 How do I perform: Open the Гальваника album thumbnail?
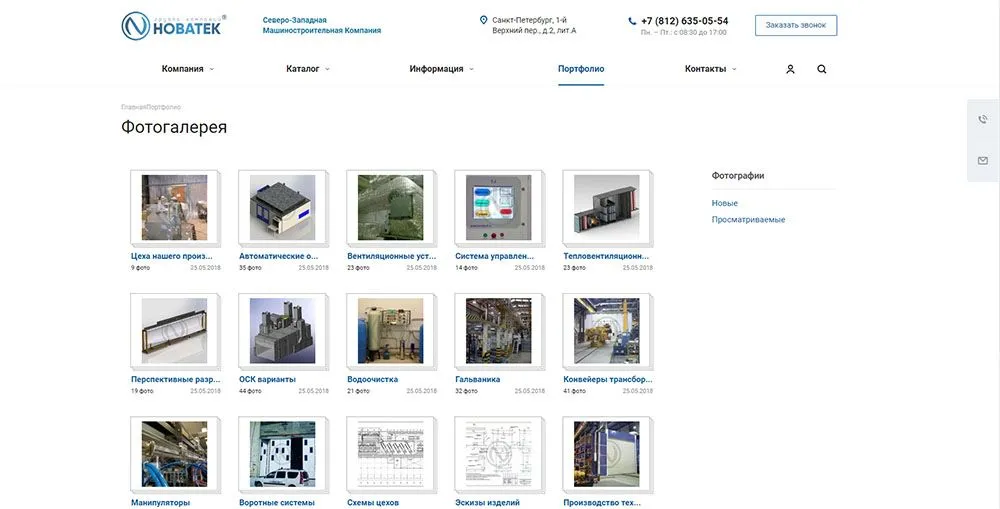tap(498, 331)
